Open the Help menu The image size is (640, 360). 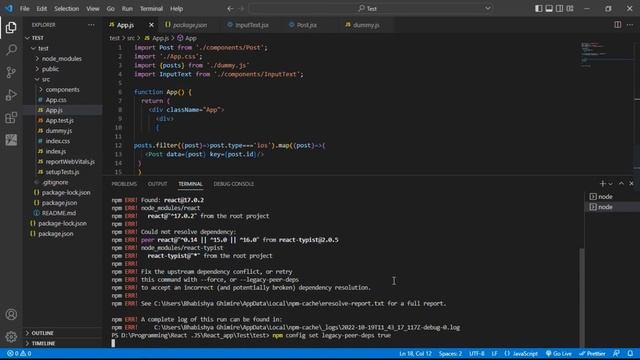point(176,8)
